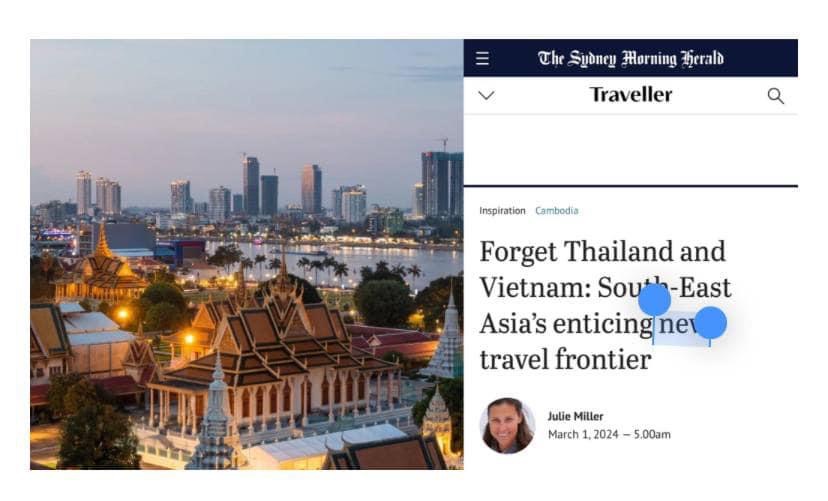This screenshot has width=828, height=501.
Task: Click Julie Miller's author photo
Action: click(x=507, y=426)
